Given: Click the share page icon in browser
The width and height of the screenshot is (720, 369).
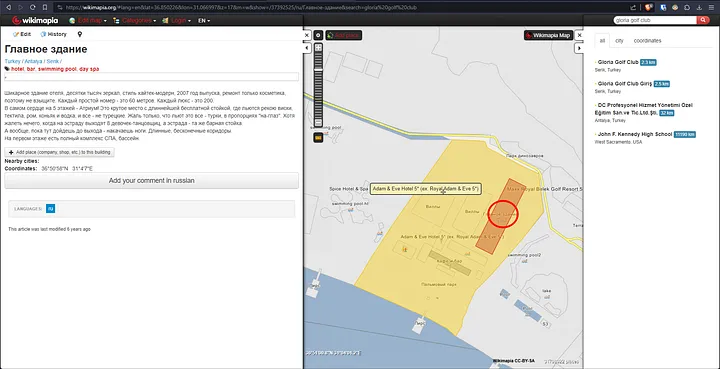Looking at the screenshot, I should (634, 7).
